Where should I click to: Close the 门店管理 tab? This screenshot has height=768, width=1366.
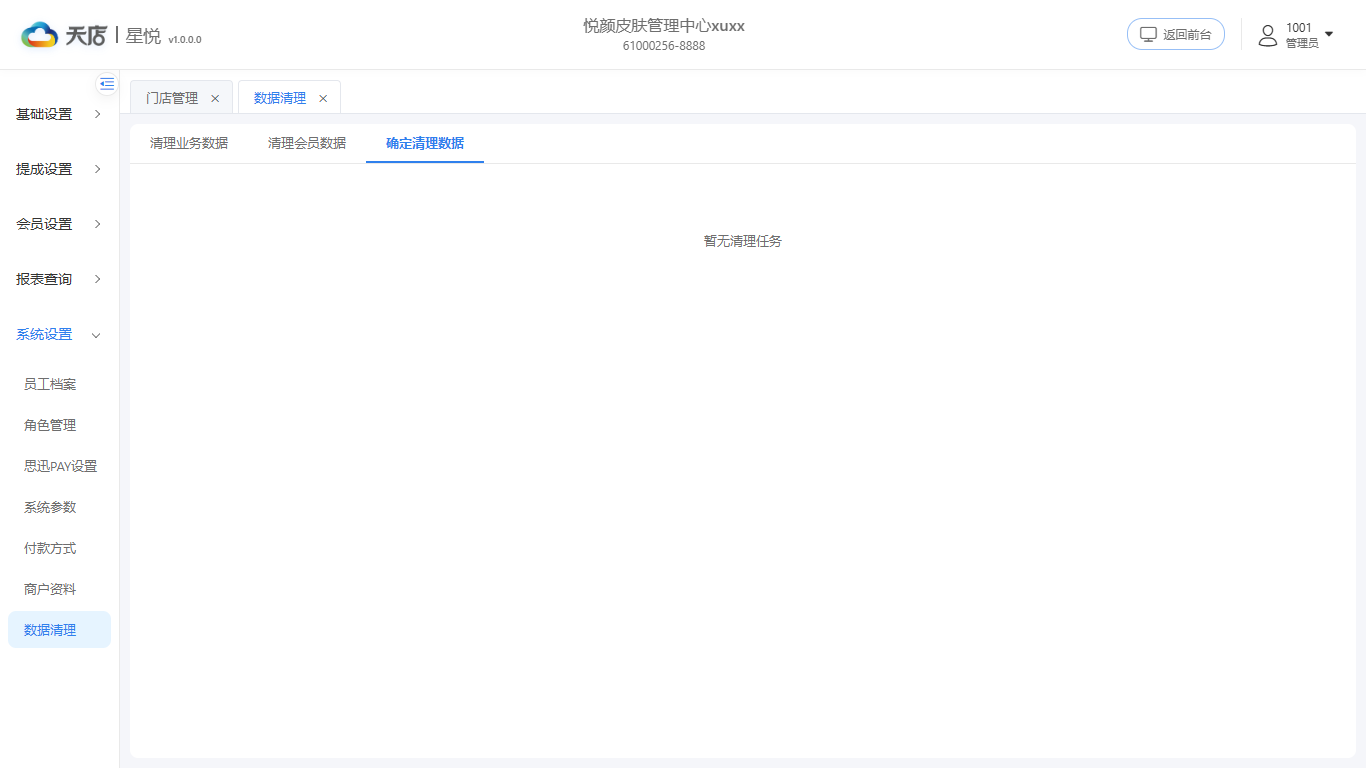pos(215,98)
